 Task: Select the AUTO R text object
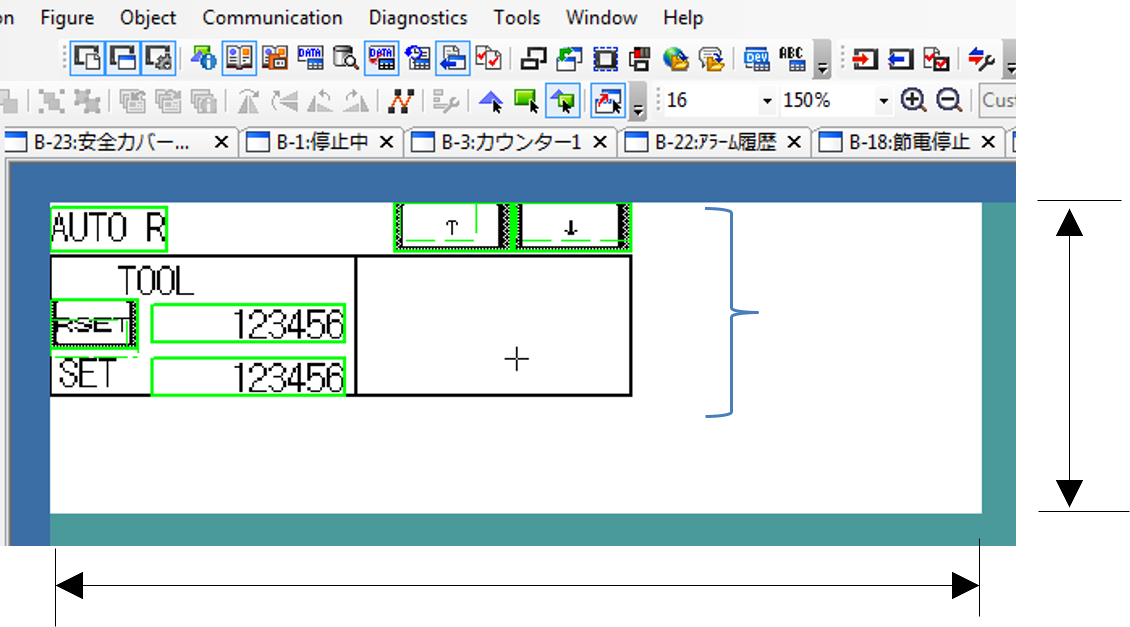click(109, 228)
